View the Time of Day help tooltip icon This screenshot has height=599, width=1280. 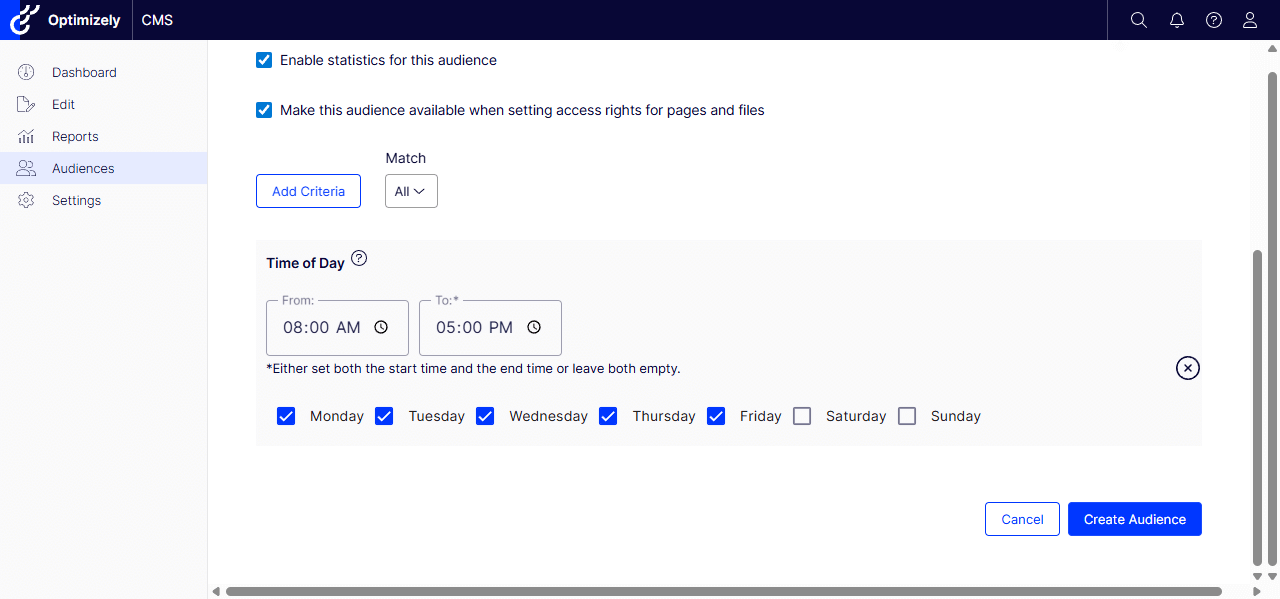coord(359,259)
